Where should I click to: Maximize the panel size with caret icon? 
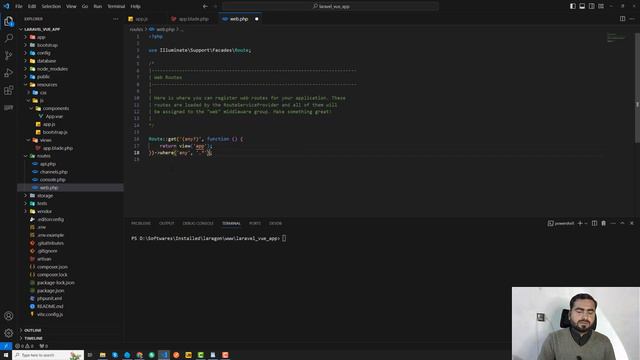coord(622,223)
